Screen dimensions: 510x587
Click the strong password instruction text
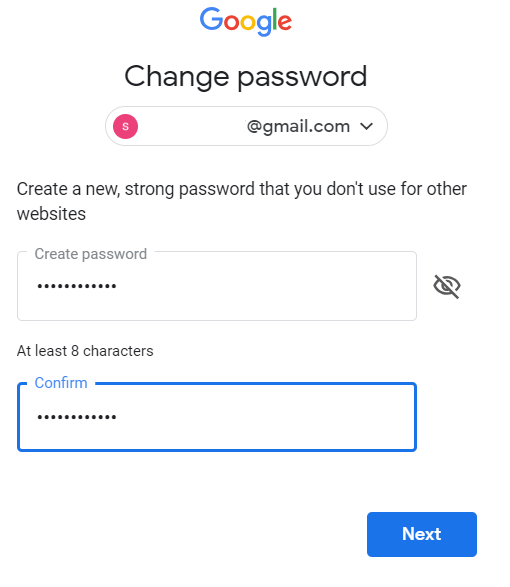pyautogui.click(x=242, y=201)
